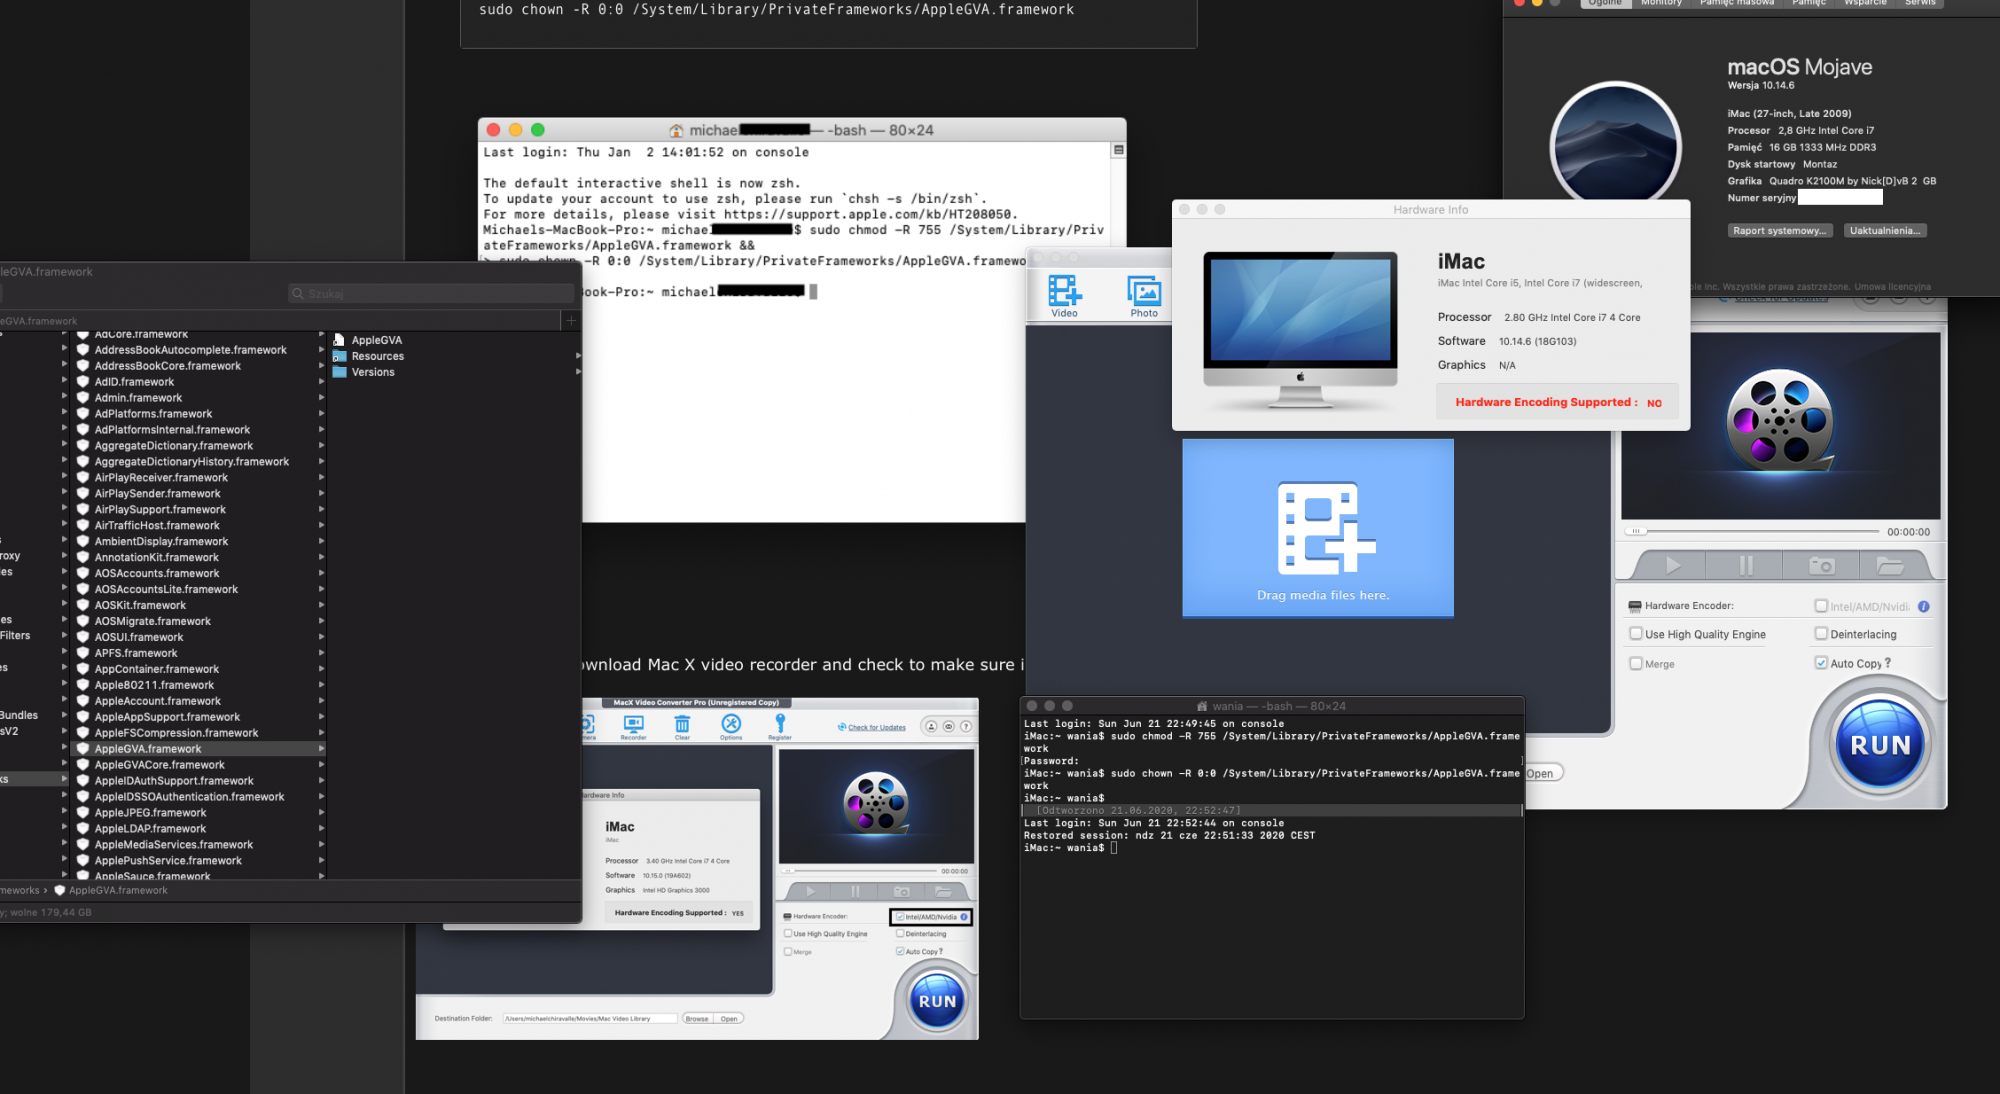2000x1094 pixels.
Task: Toggle Use High Quality Engine in large MacX window
Action: (1636, 633)
